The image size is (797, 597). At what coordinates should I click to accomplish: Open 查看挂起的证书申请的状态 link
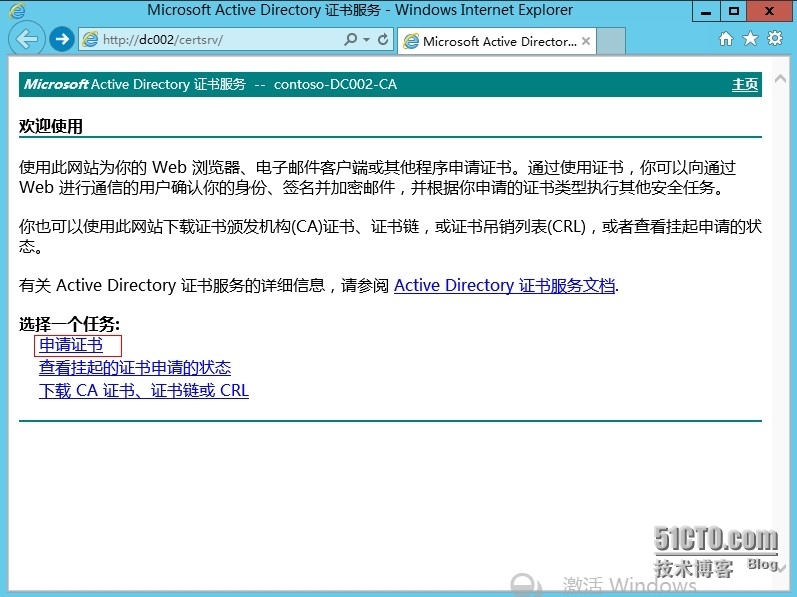click(135, 367)
